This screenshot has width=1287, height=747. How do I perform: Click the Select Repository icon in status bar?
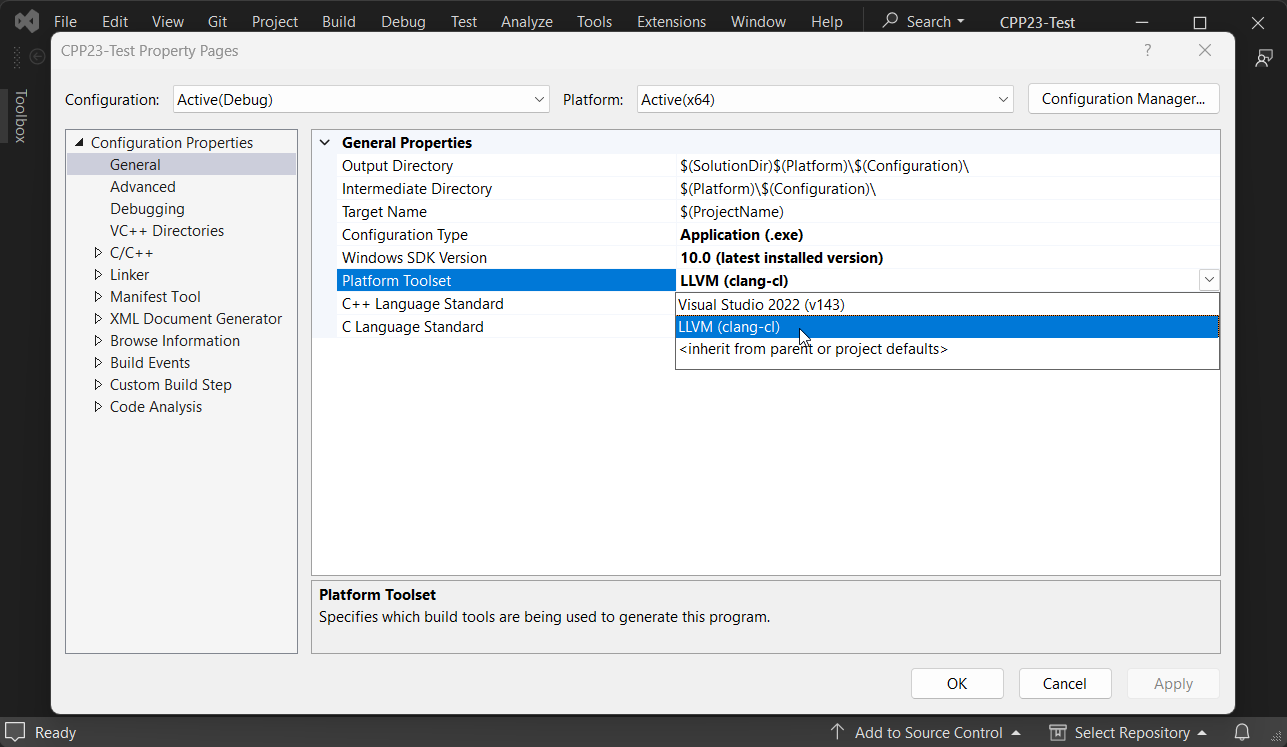1057,733
